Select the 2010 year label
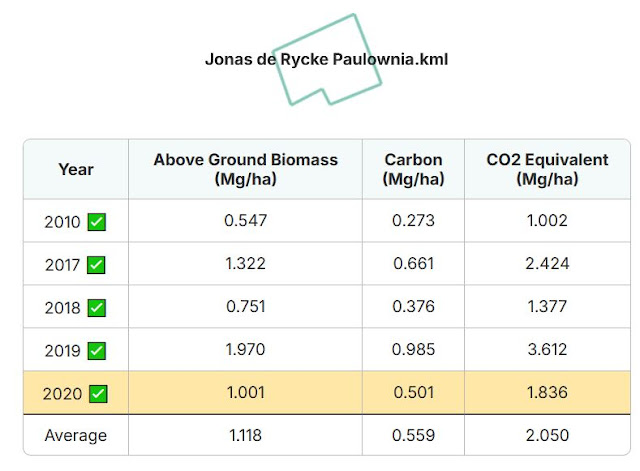This screenshot has height=471, width=640. [x=62, y=222]
